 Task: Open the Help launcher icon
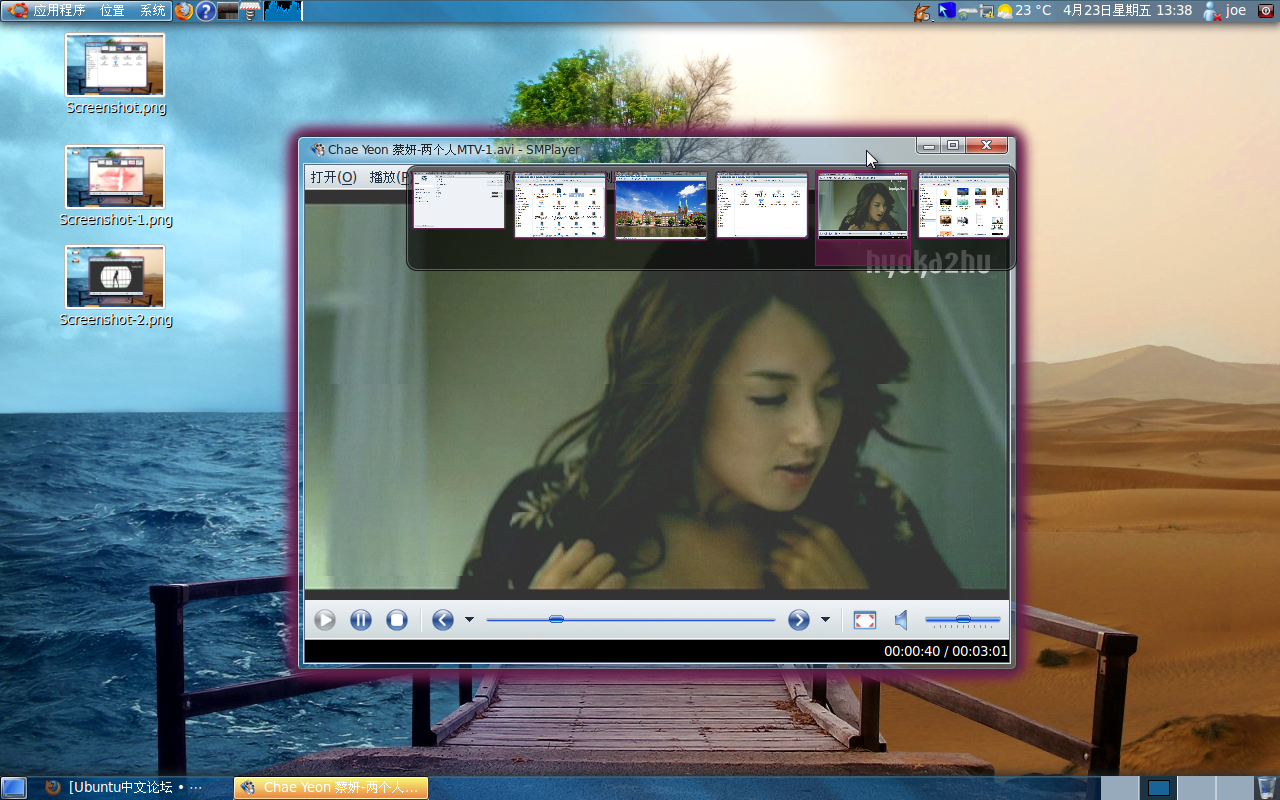tap(206, 11)
